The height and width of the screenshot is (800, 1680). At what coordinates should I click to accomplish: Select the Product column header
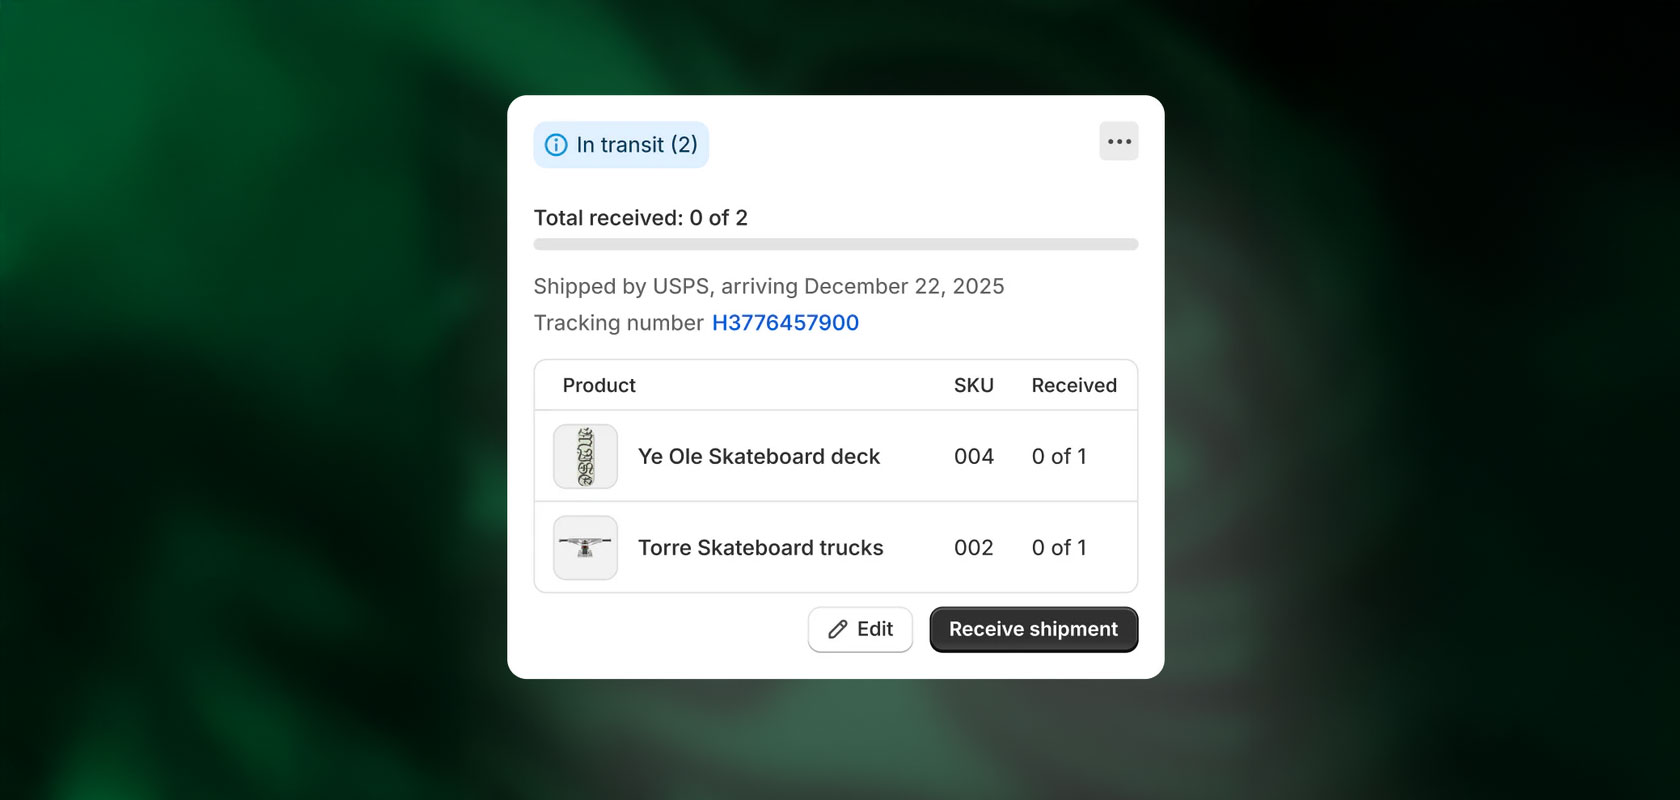point(598,385)
